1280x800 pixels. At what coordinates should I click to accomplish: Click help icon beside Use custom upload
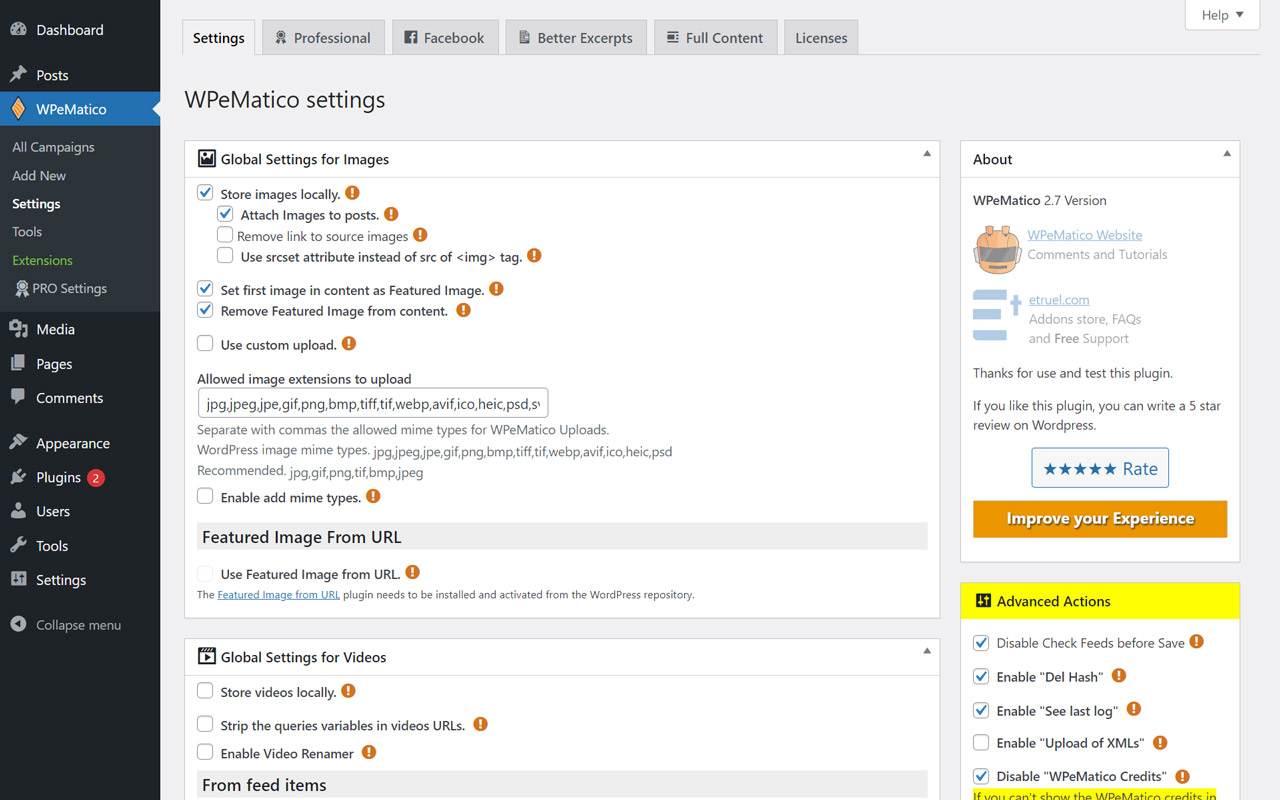point(349,343)
